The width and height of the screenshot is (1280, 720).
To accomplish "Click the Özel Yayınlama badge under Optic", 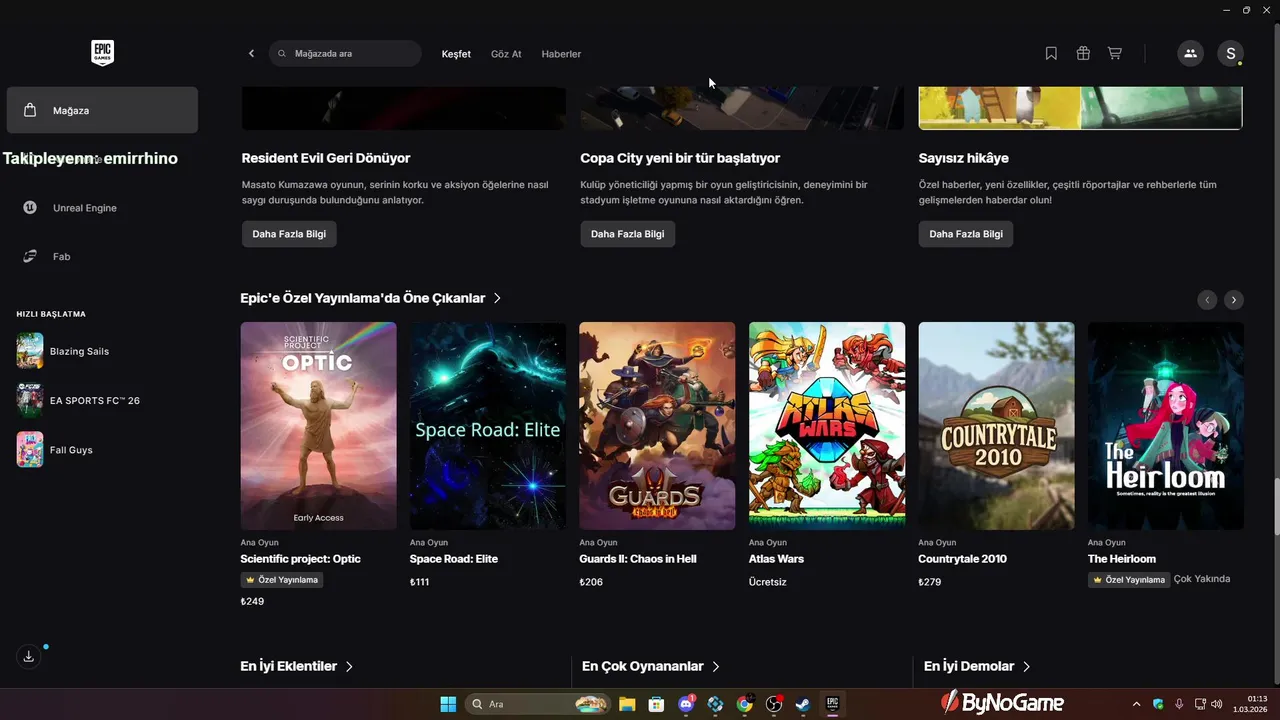I will click(x=282, y=580).
